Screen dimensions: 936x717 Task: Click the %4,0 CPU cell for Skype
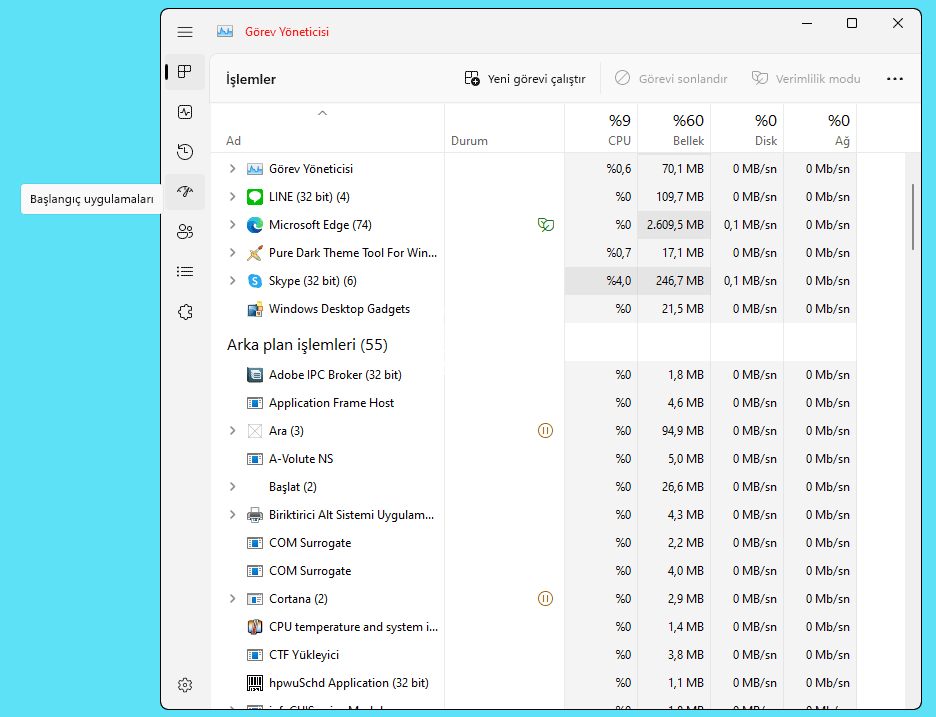tap(601, 281)
